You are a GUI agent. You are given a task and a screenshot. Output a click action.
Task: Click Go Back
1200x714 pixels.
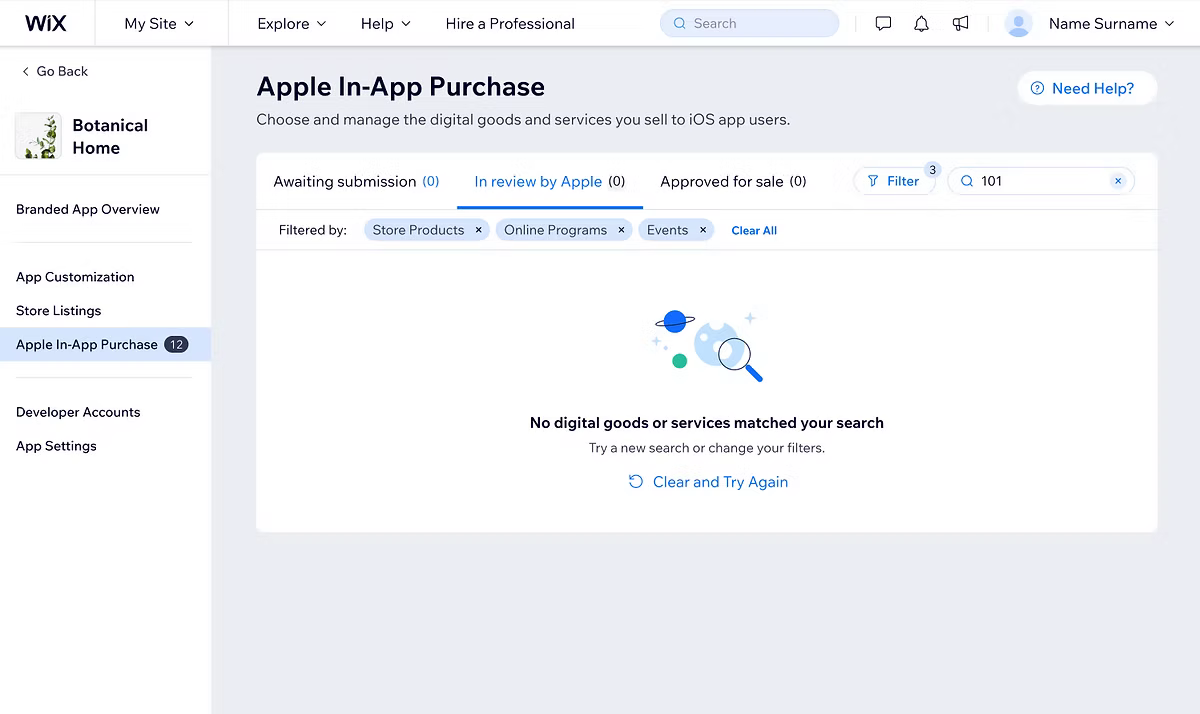pyautogui.click(x=54, y=71)
